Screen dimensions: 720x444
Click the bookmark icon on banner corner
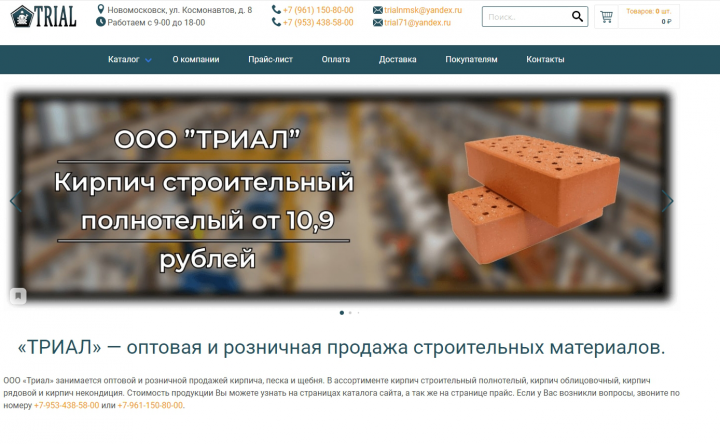coord(18,296)
